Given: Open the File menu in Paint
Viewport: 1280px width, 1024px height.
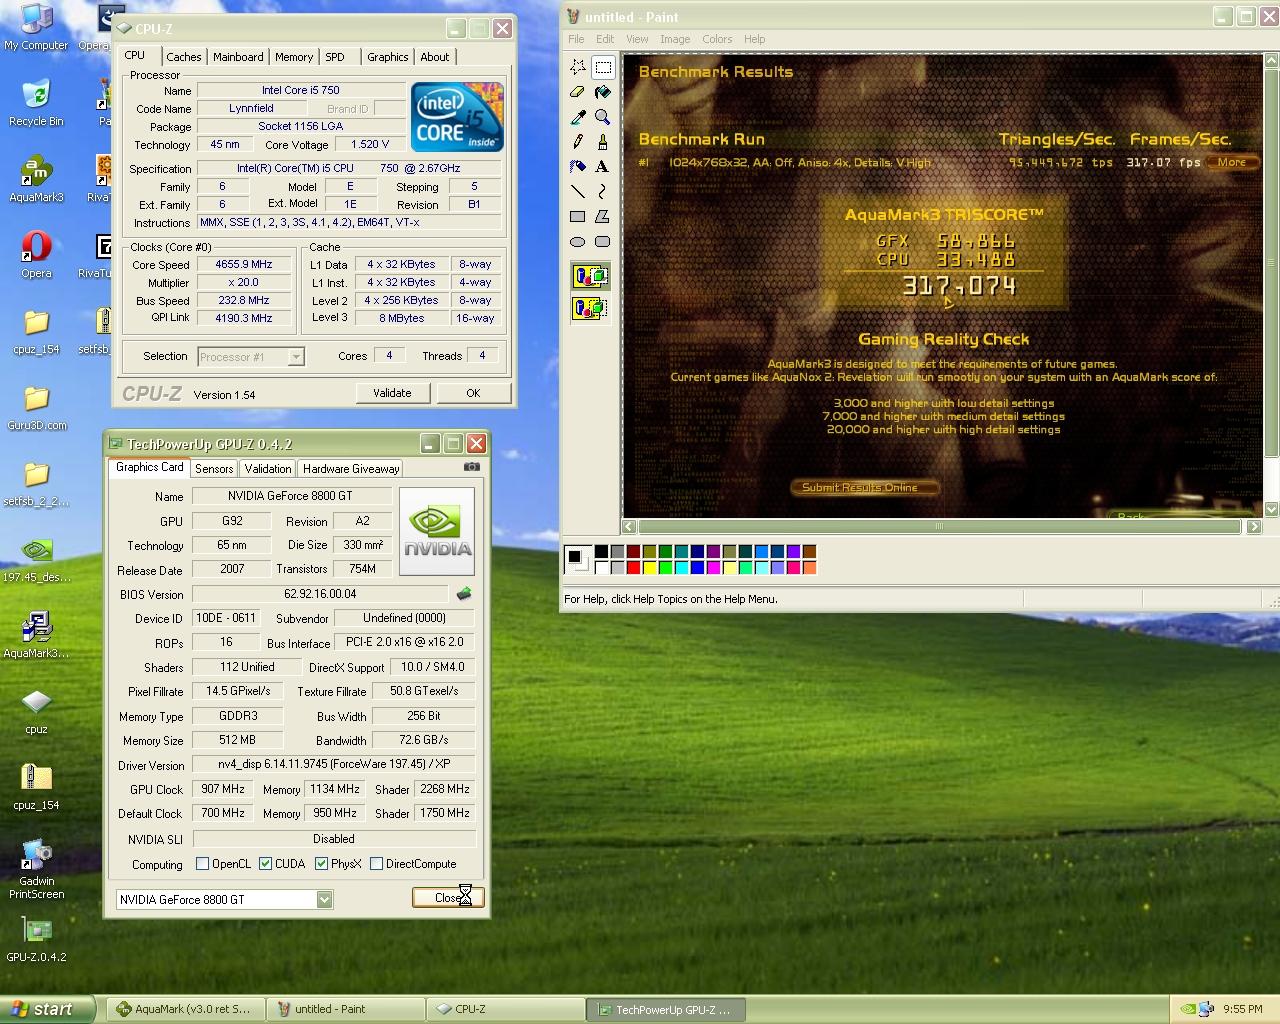Looking at the screenshot, I should pyautogui.click(x=576, y=39).
